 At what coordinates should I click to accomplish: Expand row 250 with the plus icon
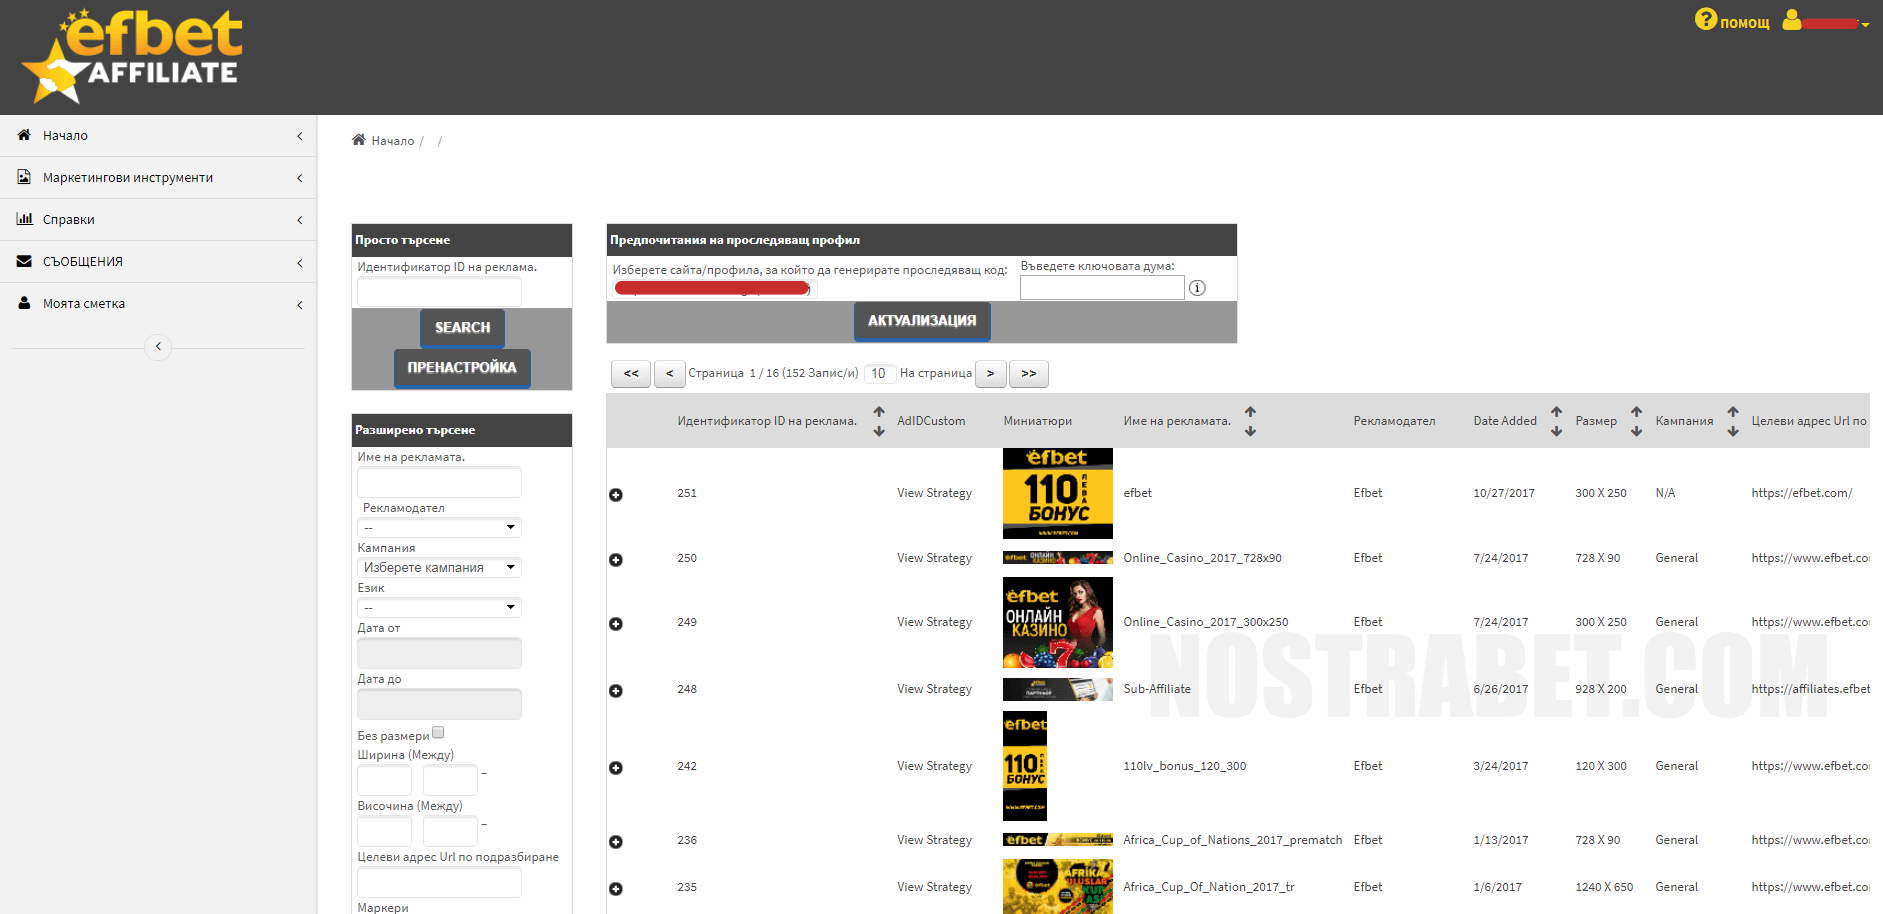coord(616,560)
